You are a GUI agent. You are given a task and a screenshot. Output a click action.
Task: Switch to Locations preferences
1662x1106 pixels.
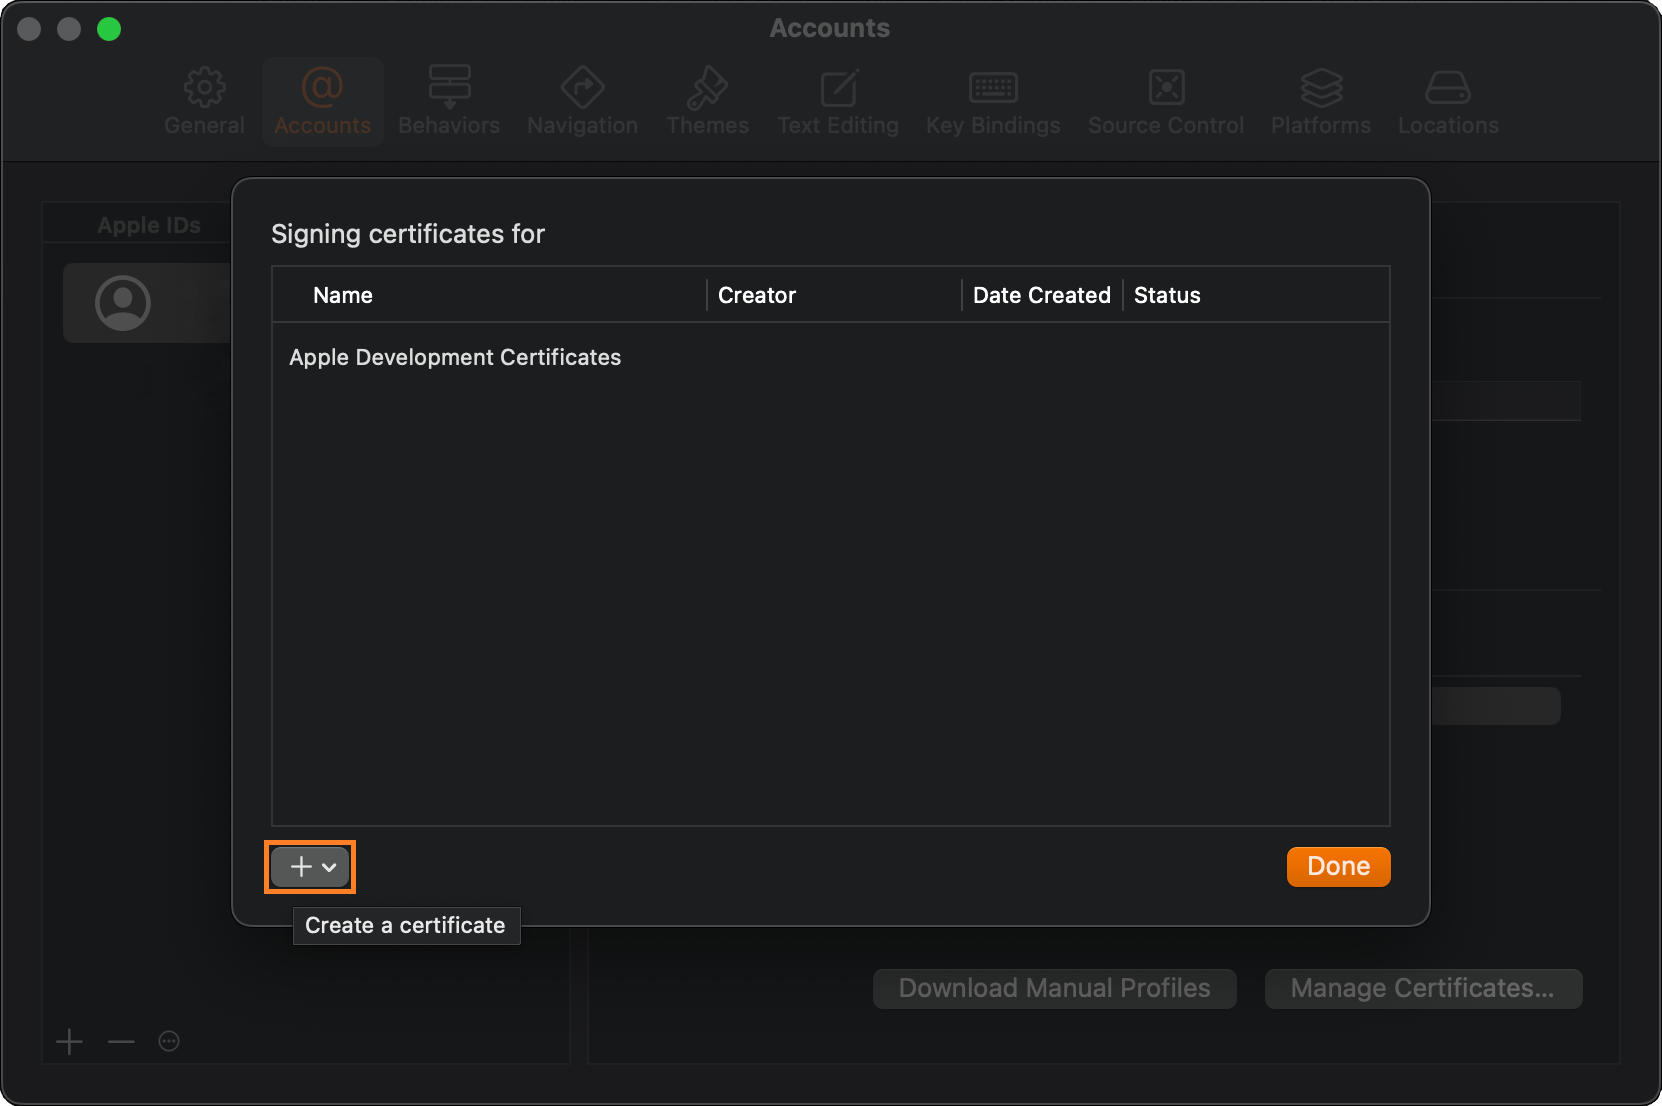1448,102
